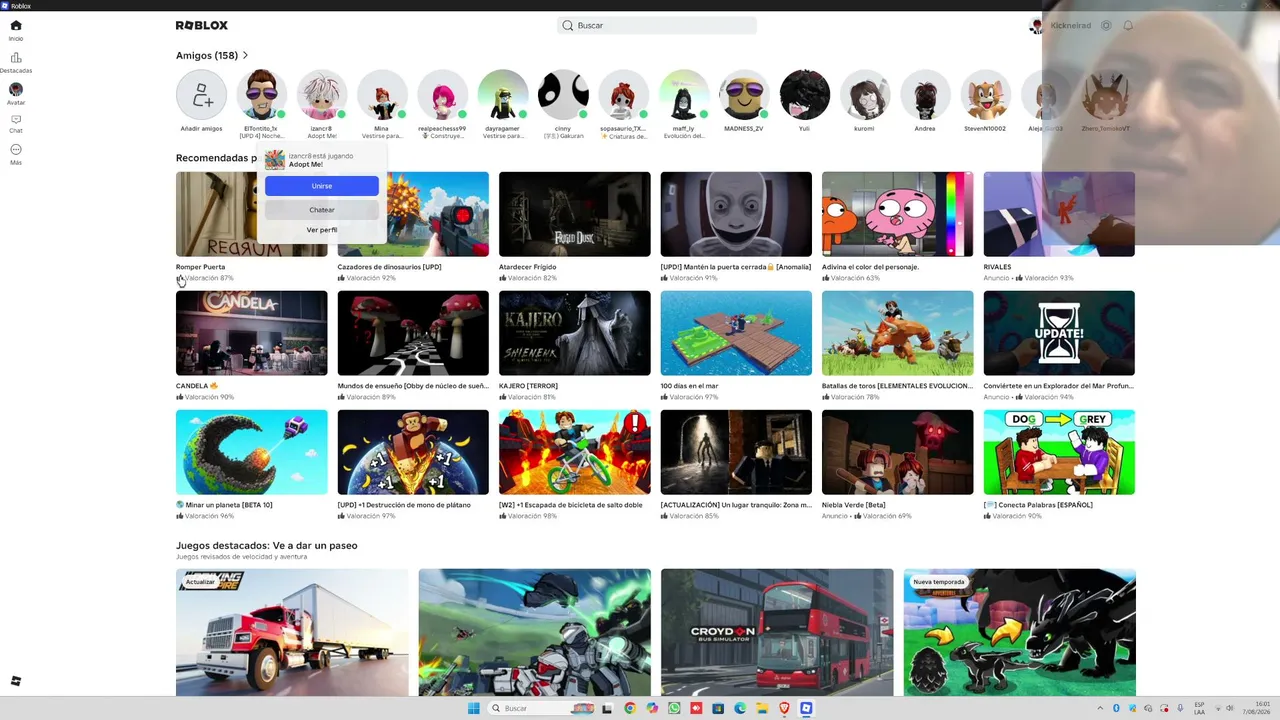
Task: Launch Google Chrome from the taskbar
Action: [629, 708]
